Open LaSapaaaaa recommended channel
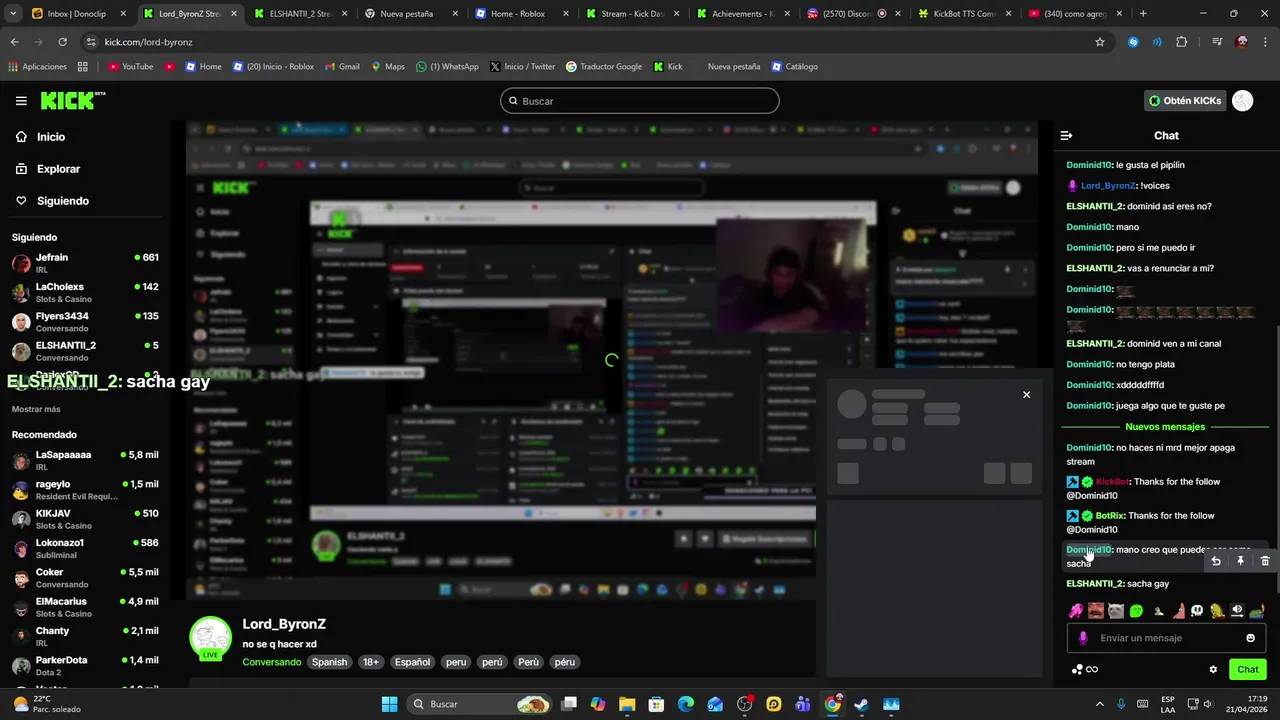This screenshot has width=1280, height=720. [x=85, y=460]
